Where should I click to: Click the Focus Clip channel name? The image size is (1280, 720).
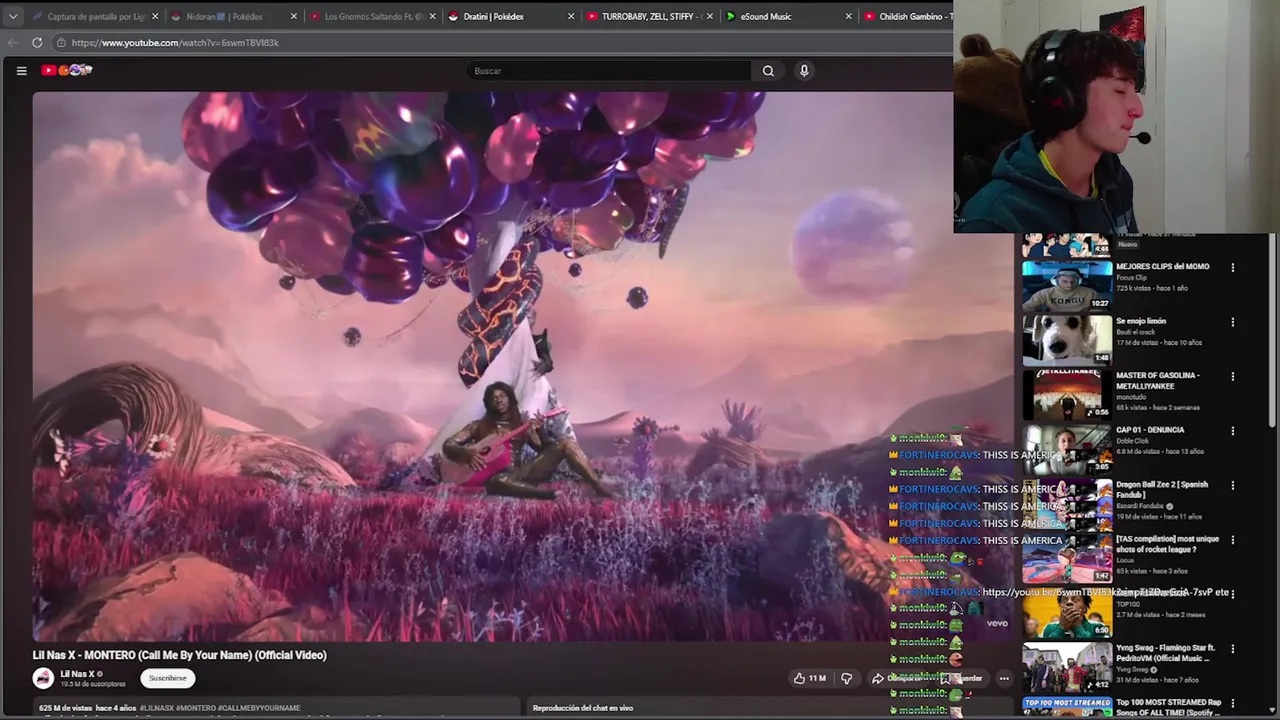pyautogui.click(x=1132, y=277)
